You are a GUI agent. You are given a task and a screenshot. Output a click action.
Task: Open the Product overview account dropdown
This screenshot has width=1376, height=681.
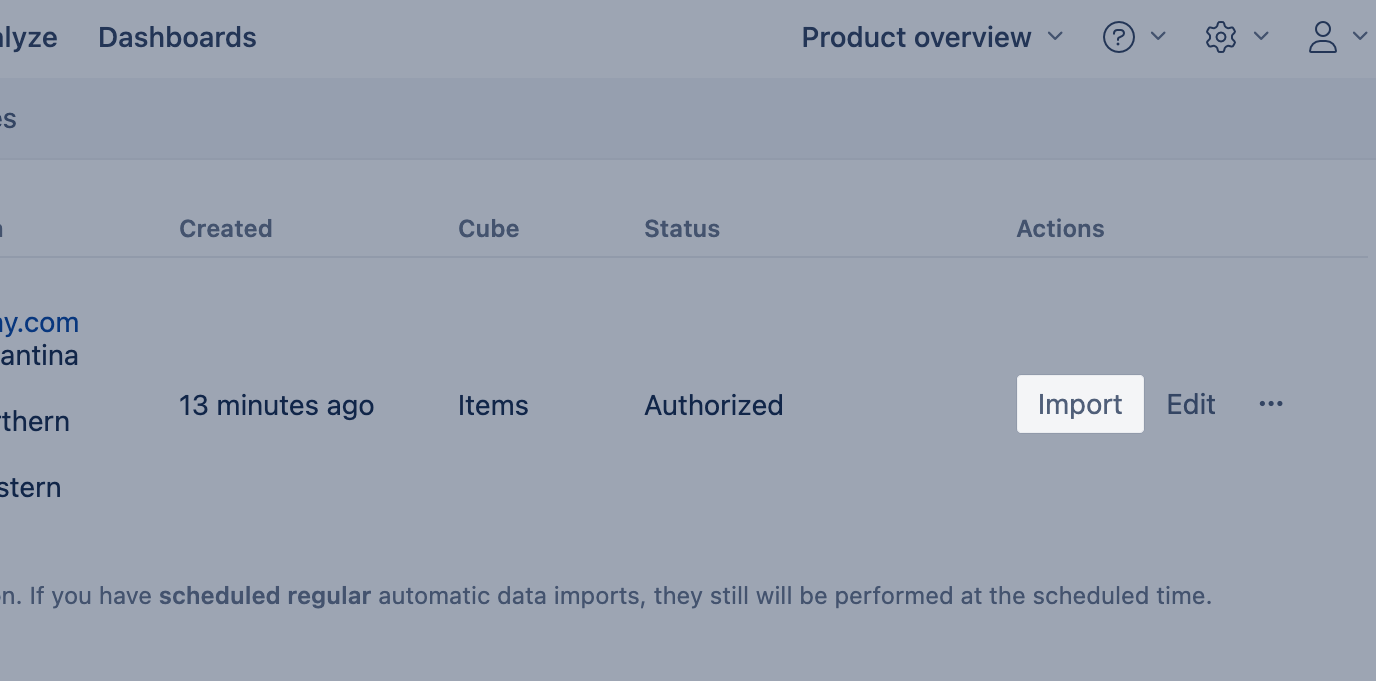(x=931, y=38)
